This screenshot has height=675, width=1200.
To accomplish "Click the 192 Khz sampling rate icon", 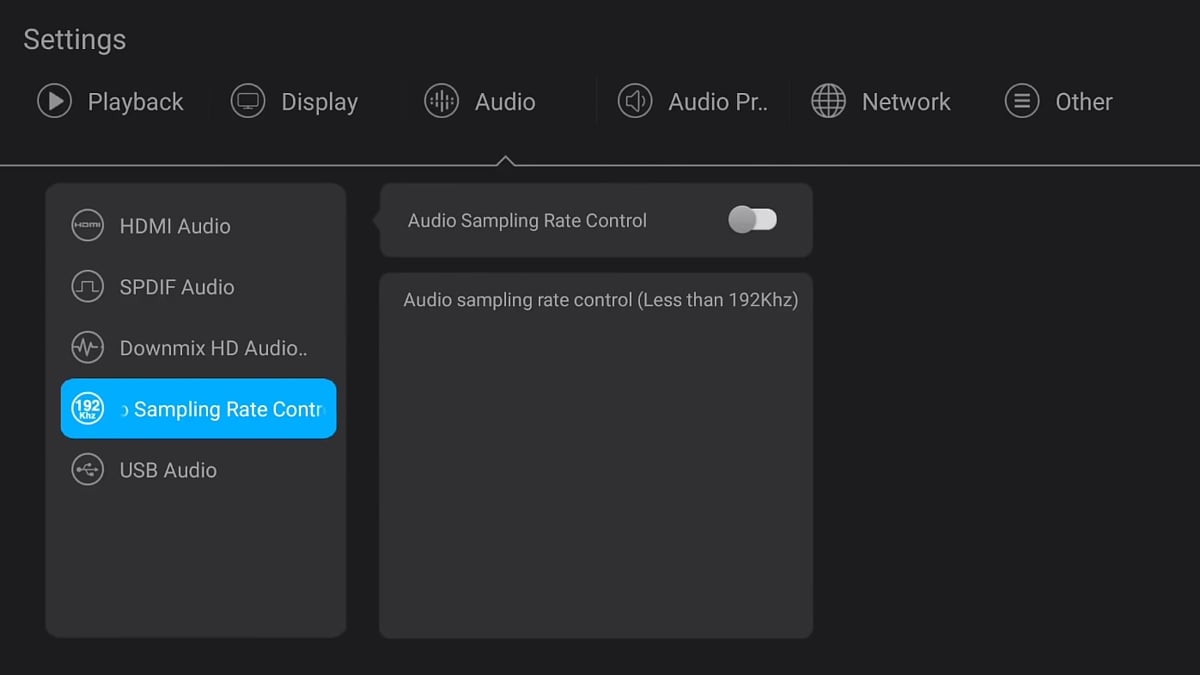I will 88,408.
